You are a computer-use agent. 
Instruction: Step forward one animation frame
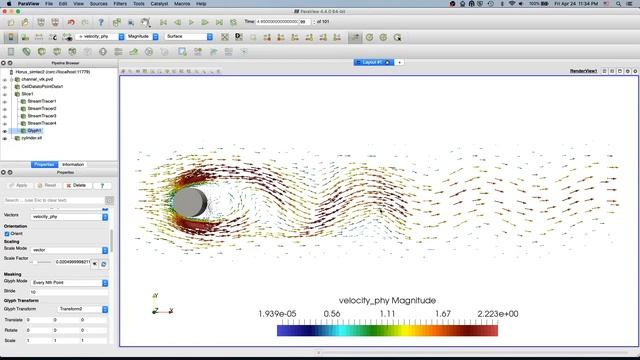pyautogui.click(x=205, y=22)
